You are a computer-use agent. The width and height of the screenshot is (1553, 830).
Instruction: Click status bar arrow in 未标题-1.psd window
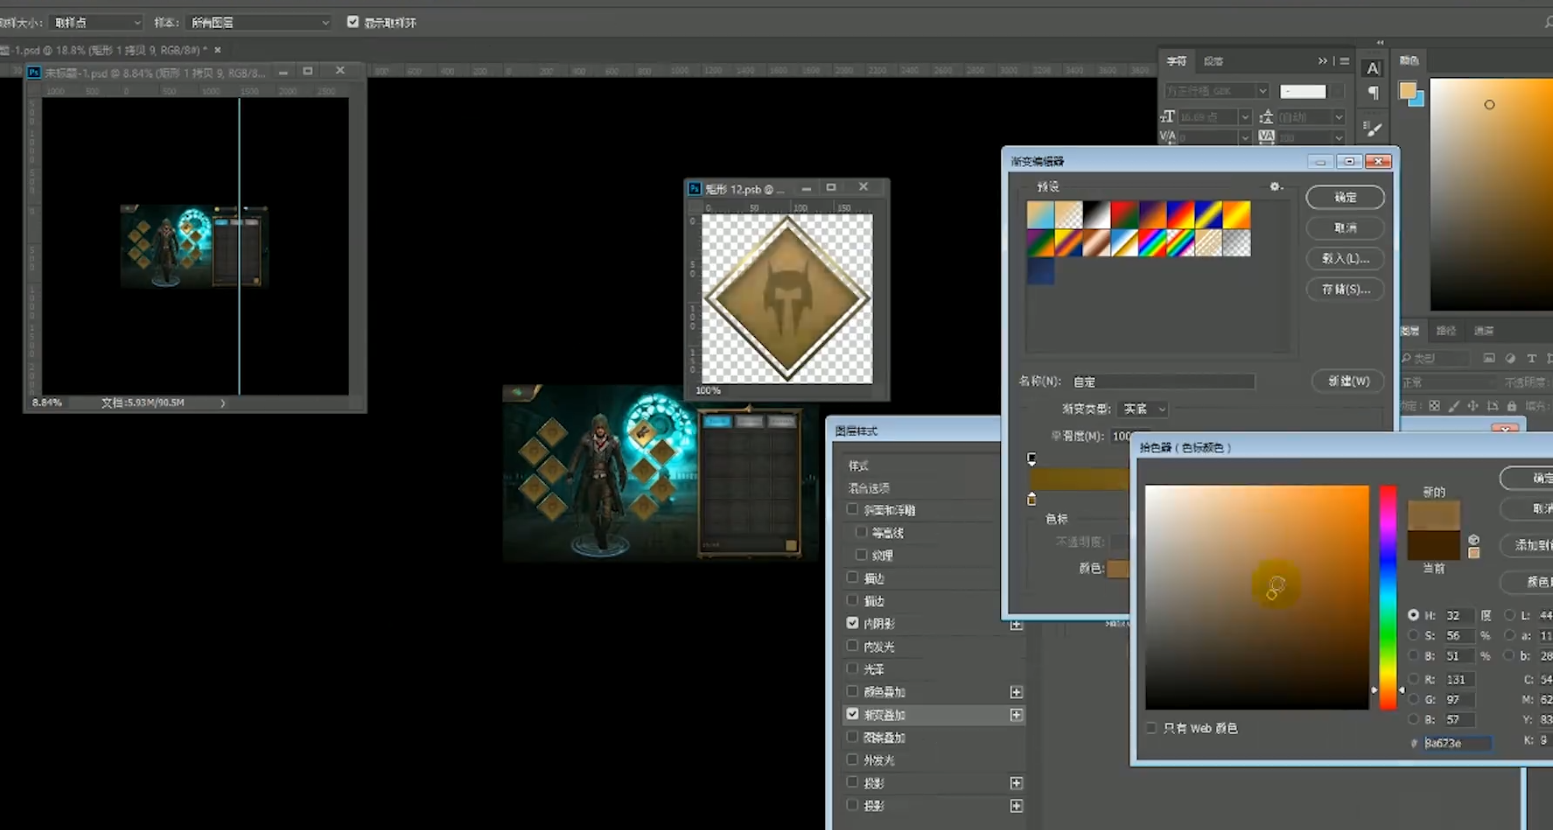pos(222,403)
